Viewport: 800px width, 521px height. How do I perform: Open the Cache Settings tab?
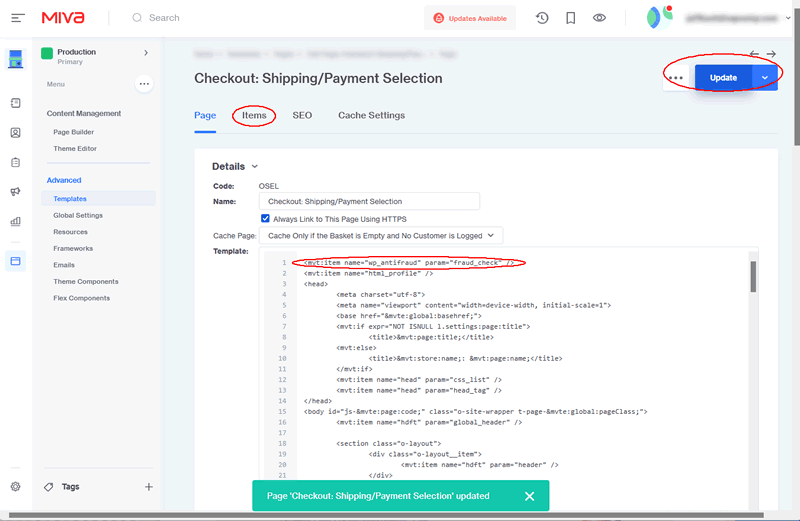point(371,115)
